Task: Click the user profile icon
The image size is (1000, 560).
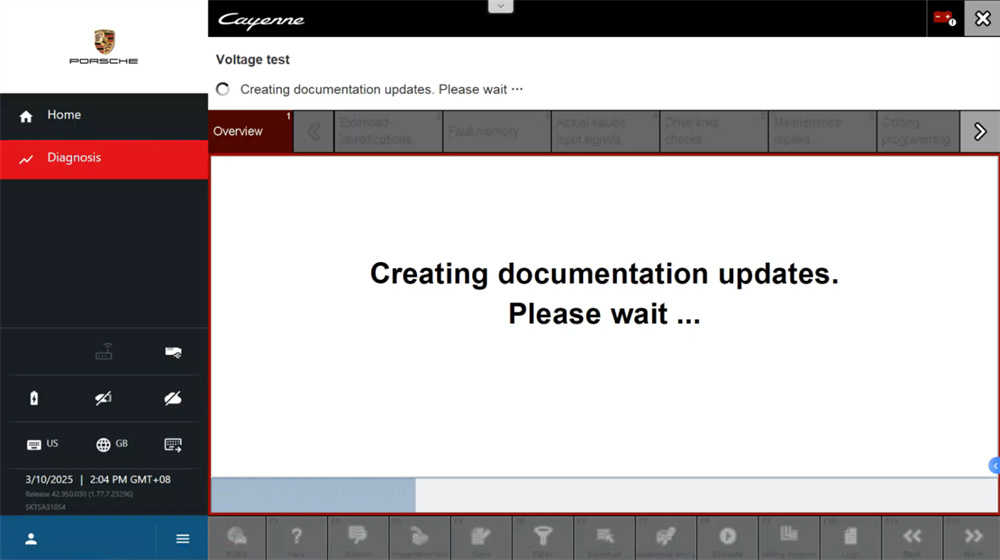Action: (x=31, y=539)
